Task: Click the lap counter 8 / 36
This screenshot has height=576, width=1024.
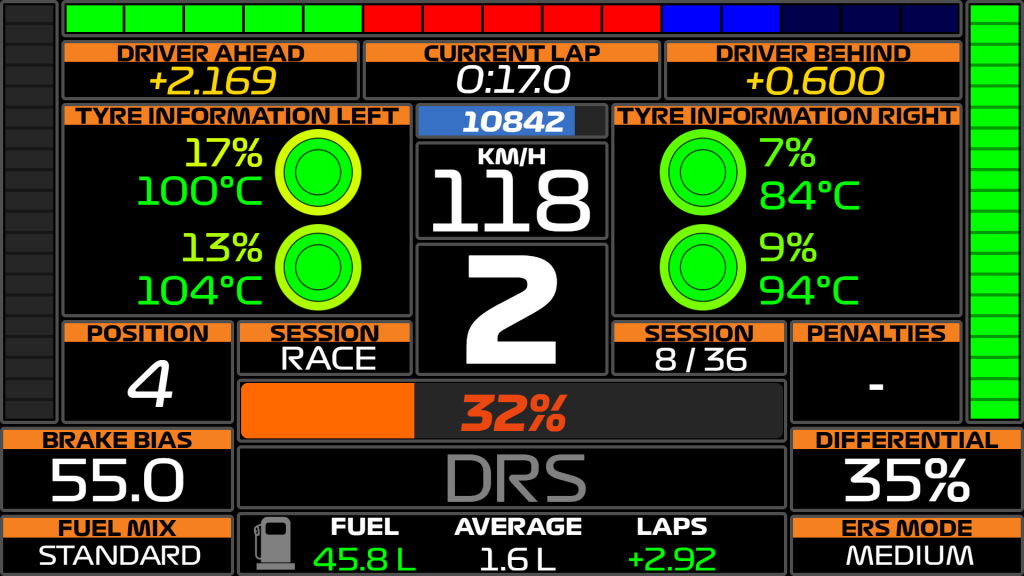Action: [700, 359]
